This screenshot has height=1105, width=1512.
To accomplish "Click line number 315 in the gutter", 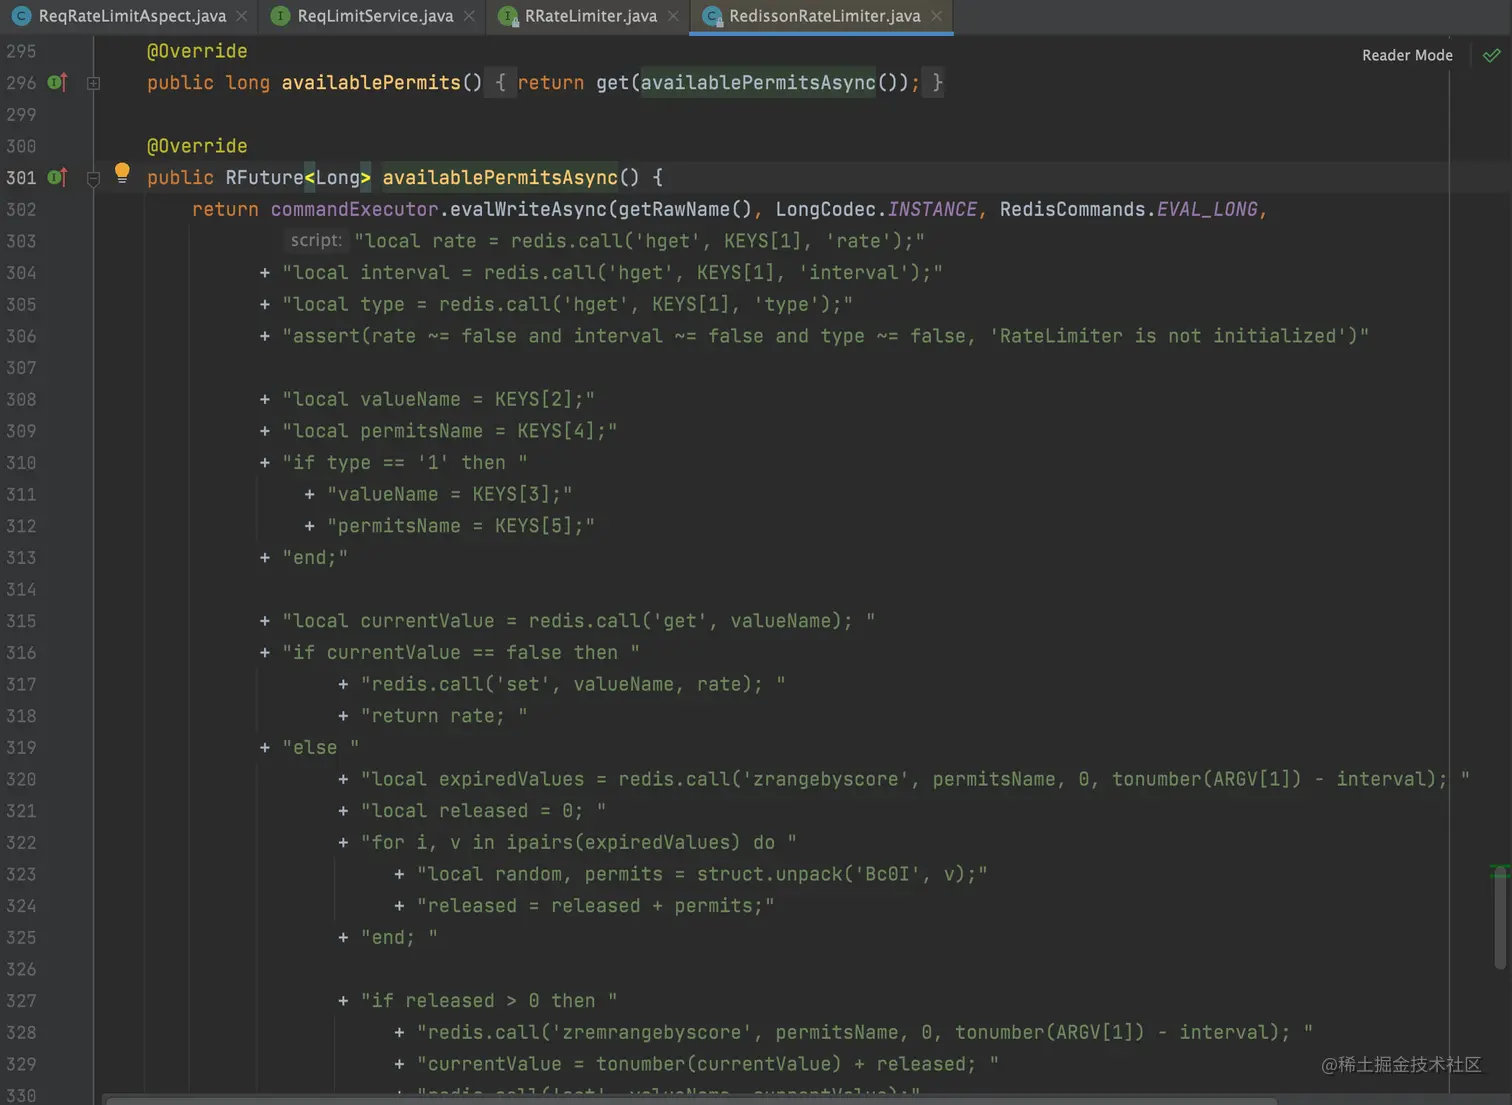I will (21, 621).
